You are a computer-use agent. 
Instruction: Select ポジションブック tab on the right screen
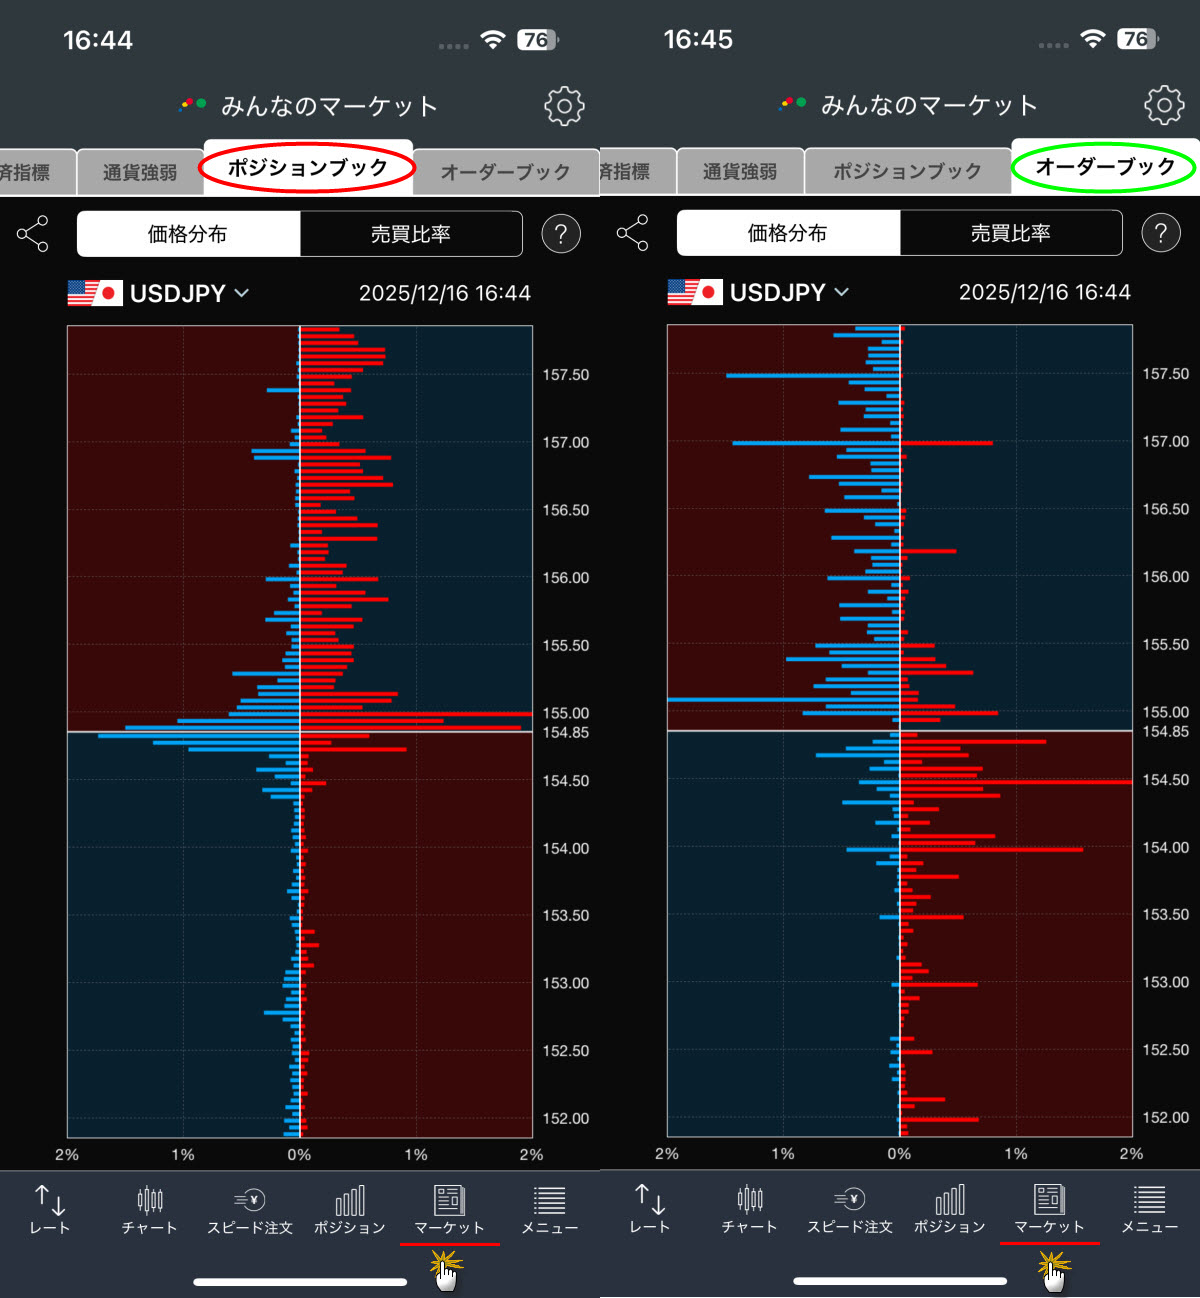(x=907, y=171)
